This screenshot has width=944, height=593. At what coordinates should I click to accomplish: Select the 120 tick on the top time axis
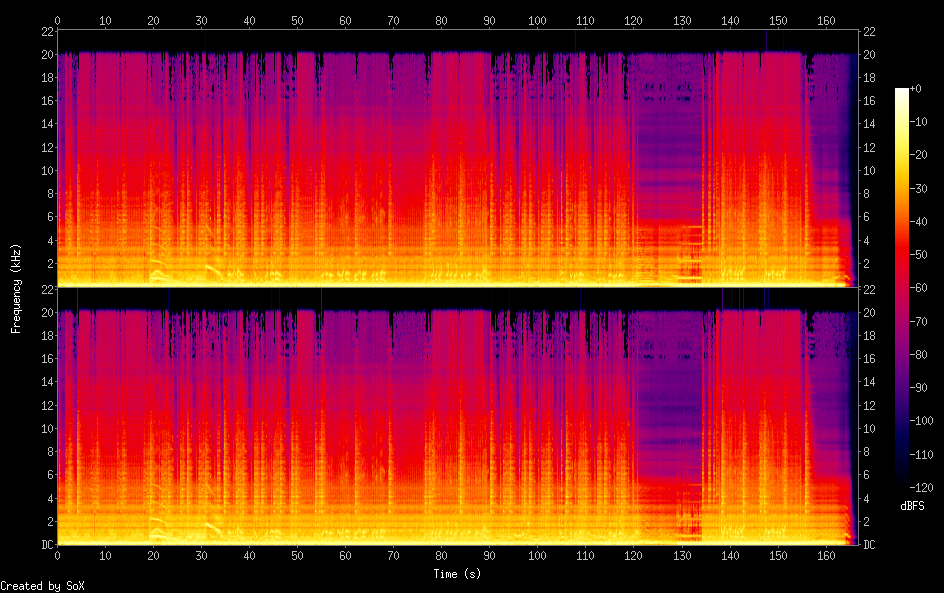[634, 20]
